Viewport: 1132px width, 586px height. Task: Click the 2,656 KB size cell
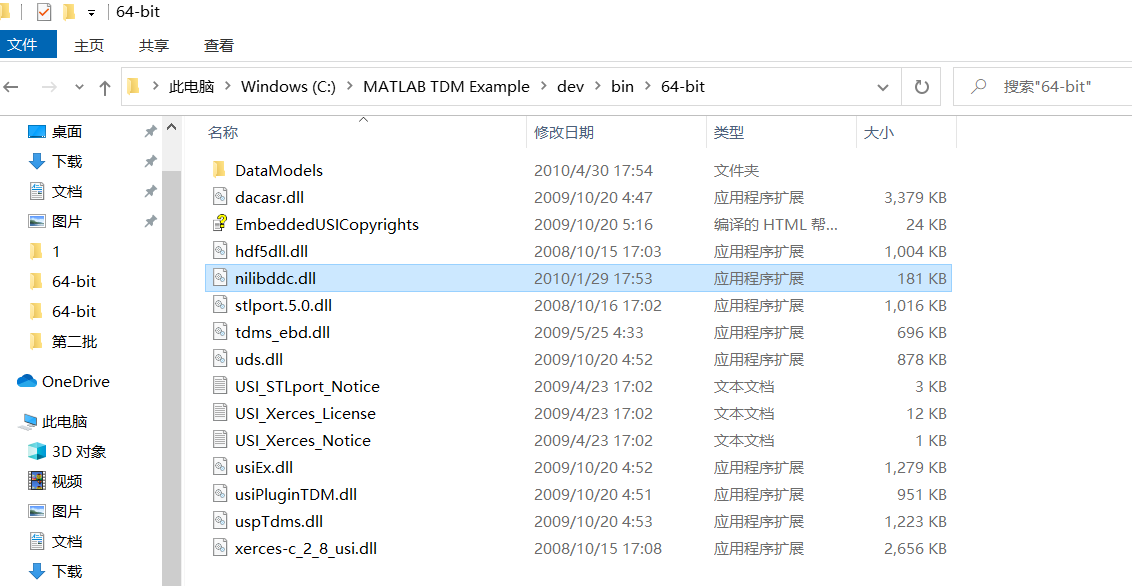(915, 548)
